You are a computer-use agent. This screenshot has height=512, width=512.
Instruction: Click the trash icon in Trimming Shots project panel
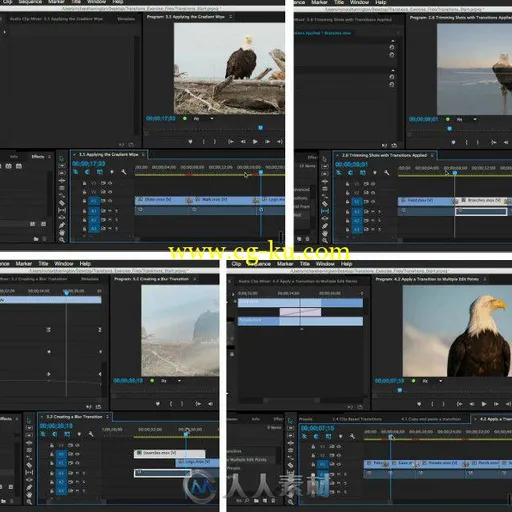pyautogui.click(x=307, y=239)
